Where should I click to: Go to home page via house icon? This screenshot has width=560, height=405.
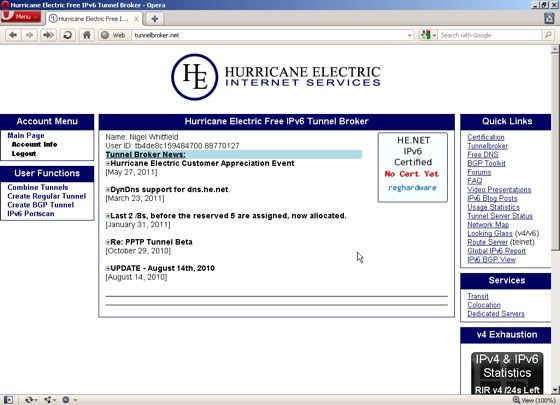click(x=86, y=35)
